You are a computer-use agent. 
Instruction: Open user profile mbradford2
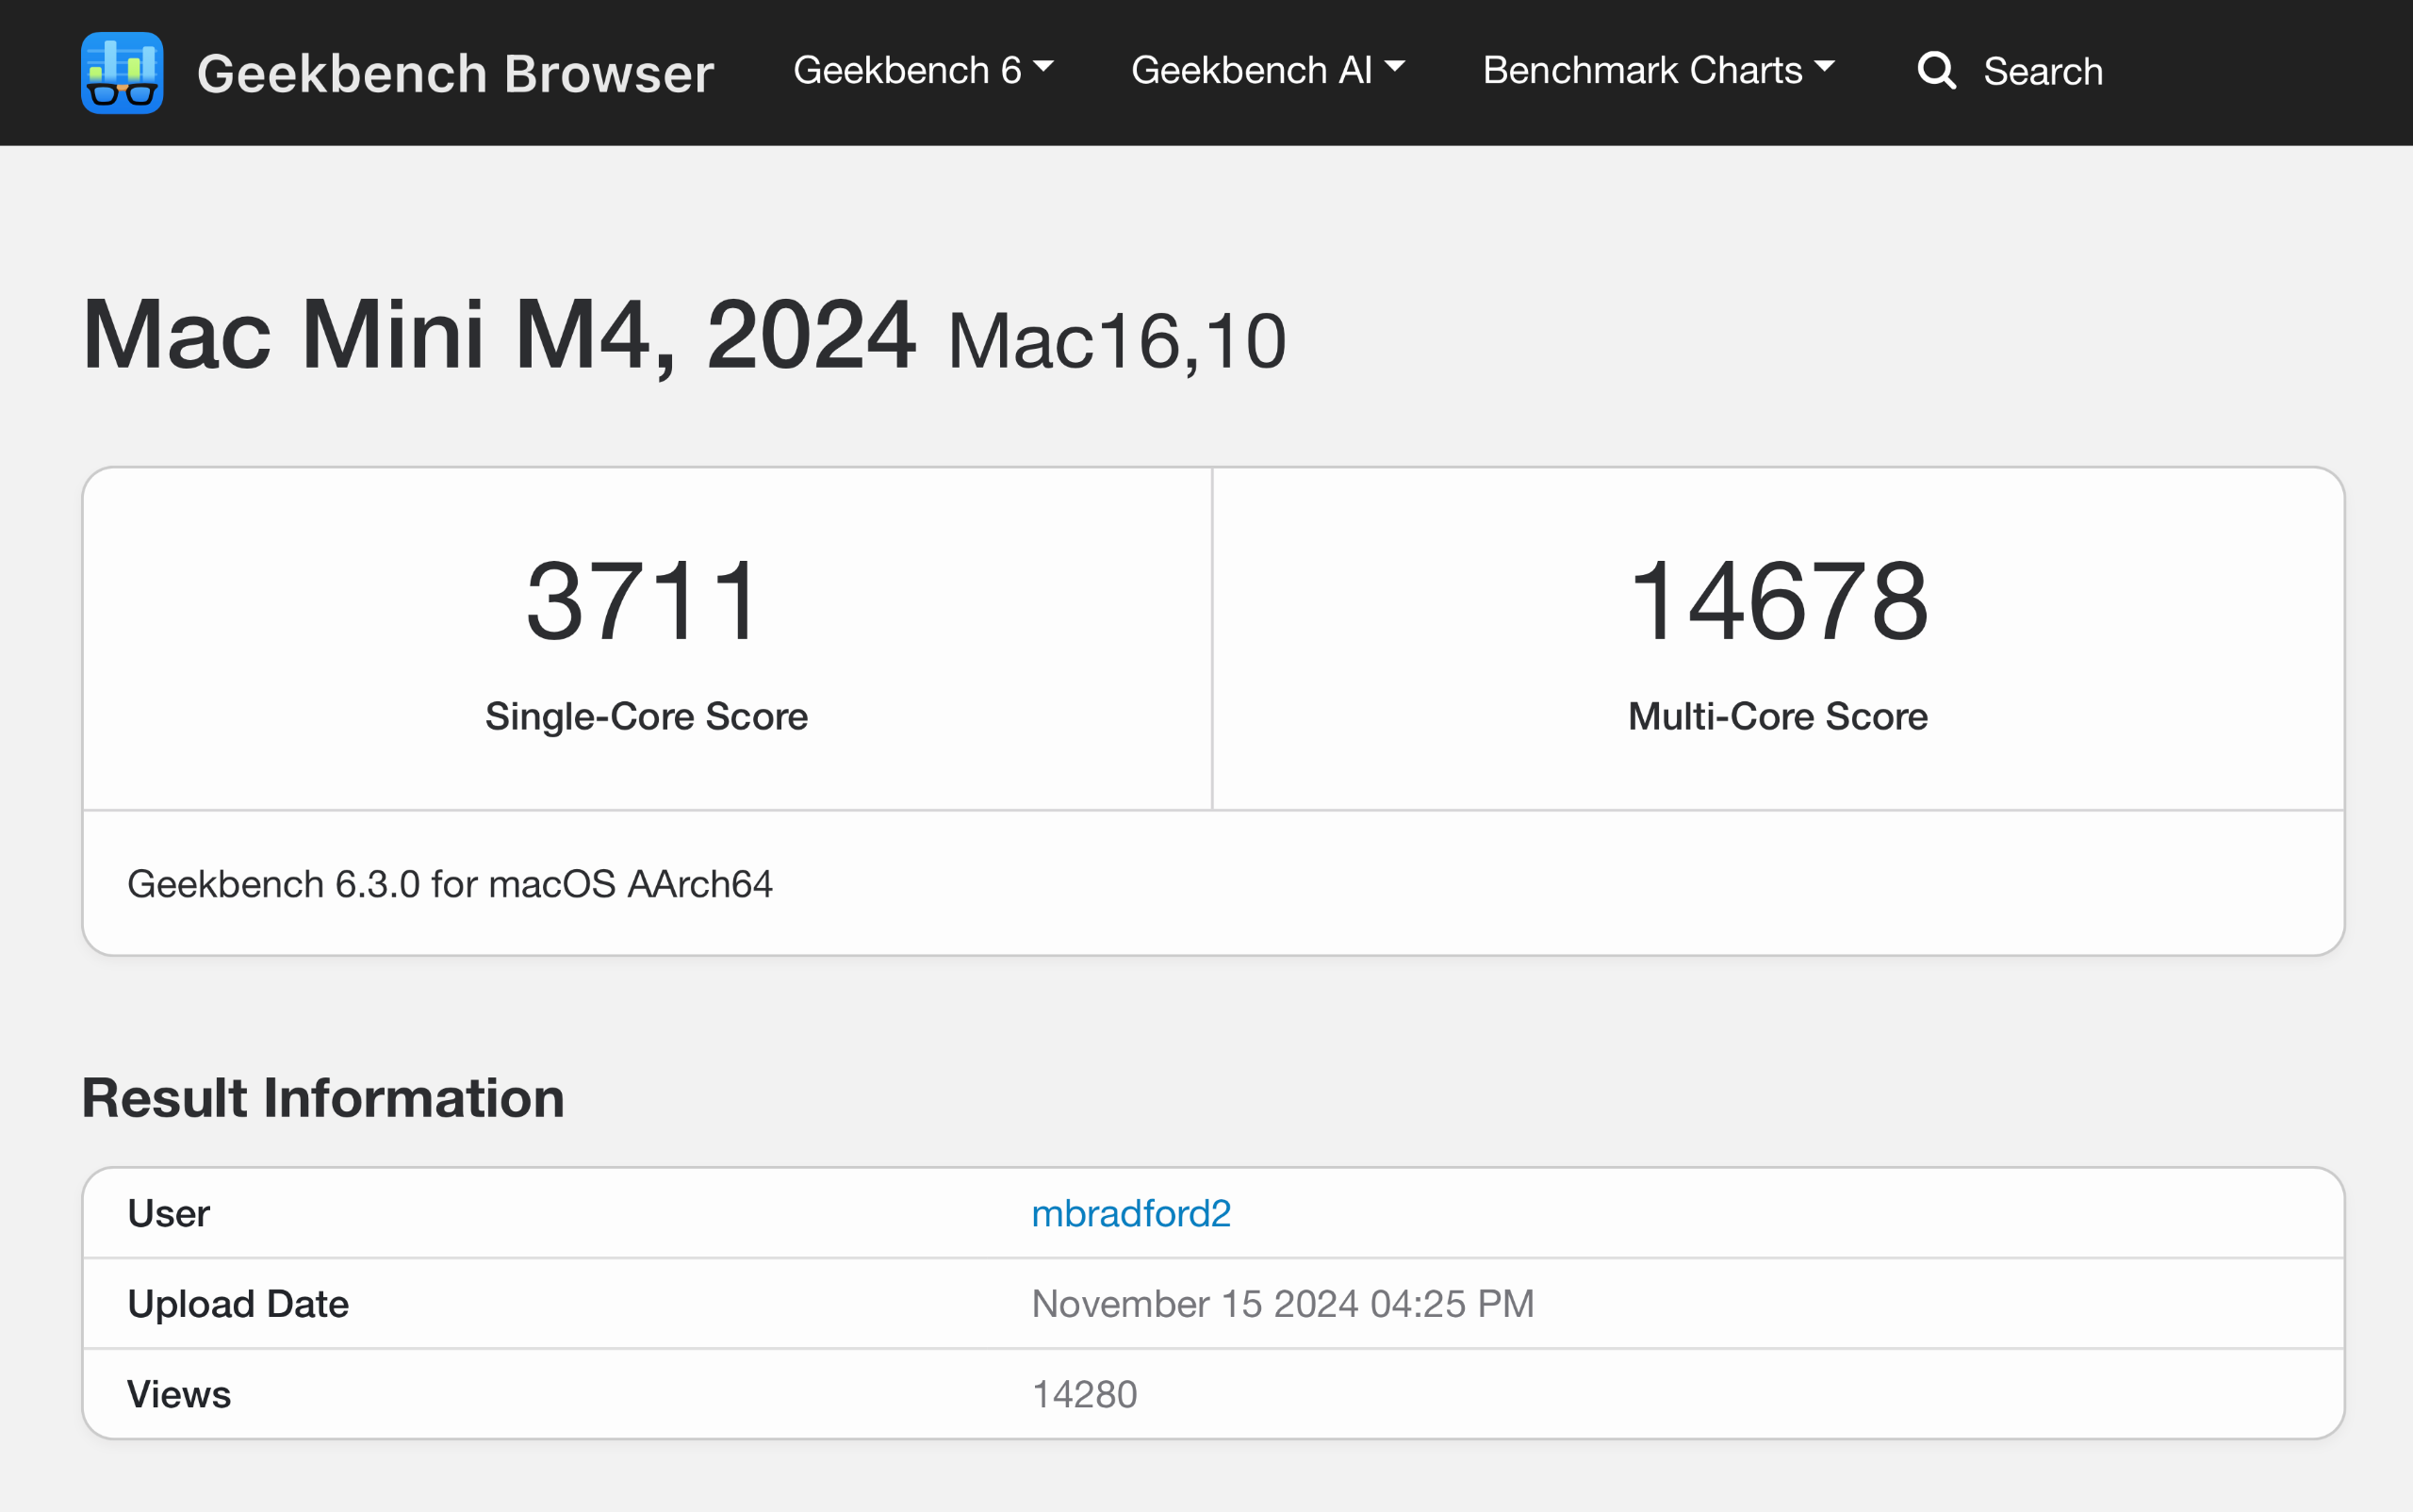coord(1131,1213)
